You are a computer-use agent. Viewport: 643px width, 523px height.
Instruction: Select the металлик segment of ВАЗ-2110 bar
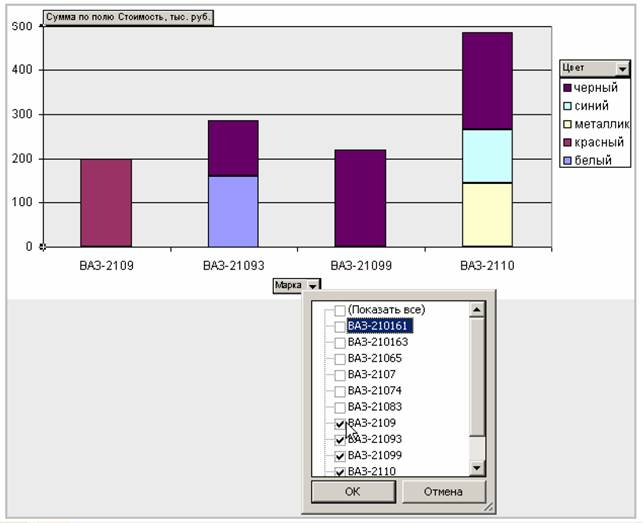click(488, 215)
